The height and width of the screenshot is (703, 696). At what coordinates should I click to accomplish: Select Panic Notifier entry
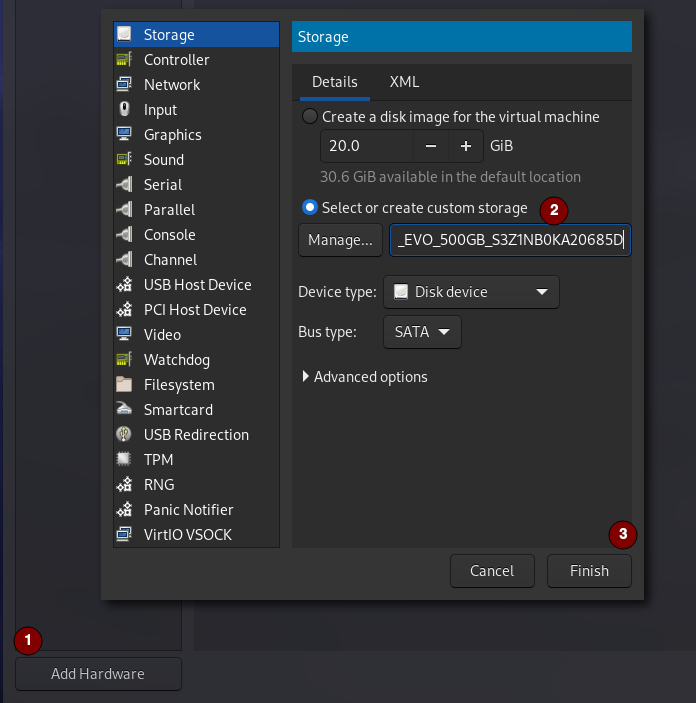pyautogui.click(x=196, y=510)
